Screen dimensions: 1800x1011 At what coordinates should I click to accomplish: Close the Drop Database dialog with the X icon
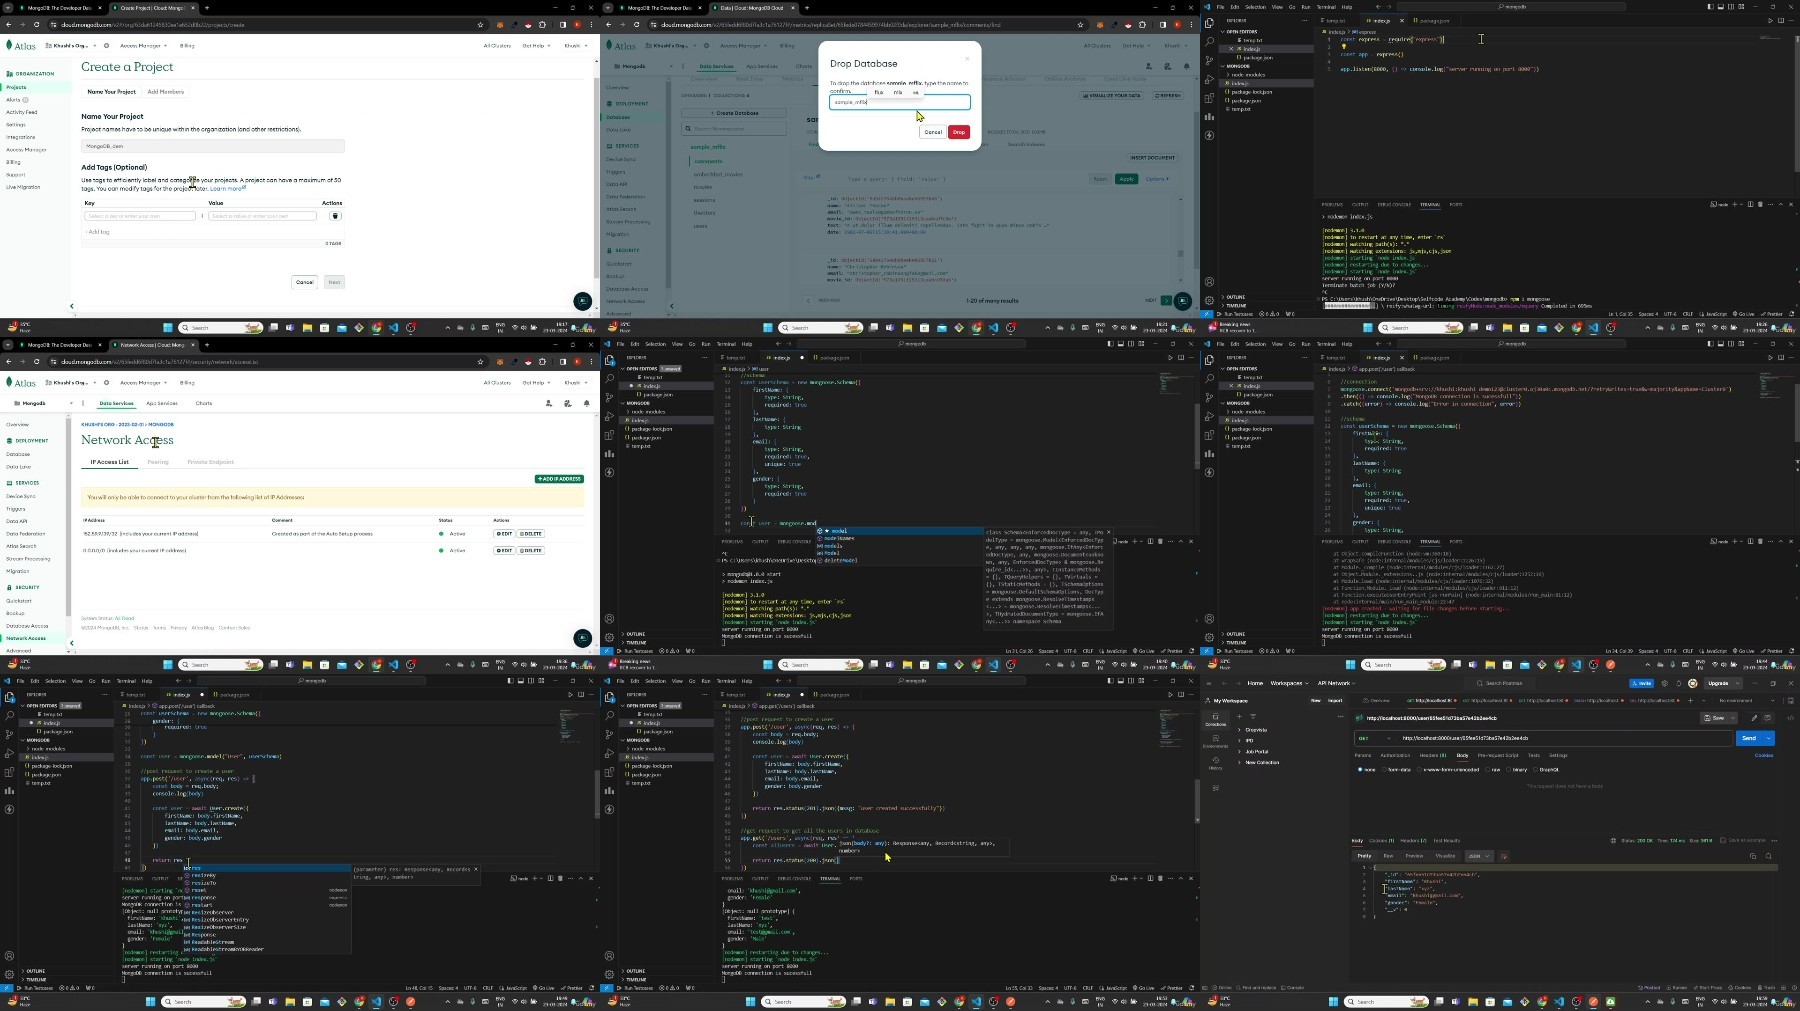click(x=967, y=59)
